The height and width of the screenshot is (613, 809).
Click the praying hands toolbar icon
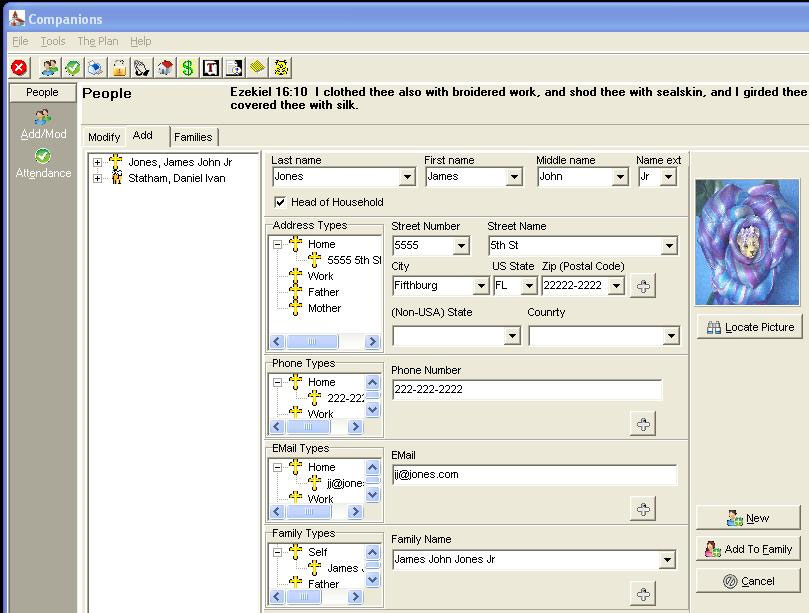(142, 68)
